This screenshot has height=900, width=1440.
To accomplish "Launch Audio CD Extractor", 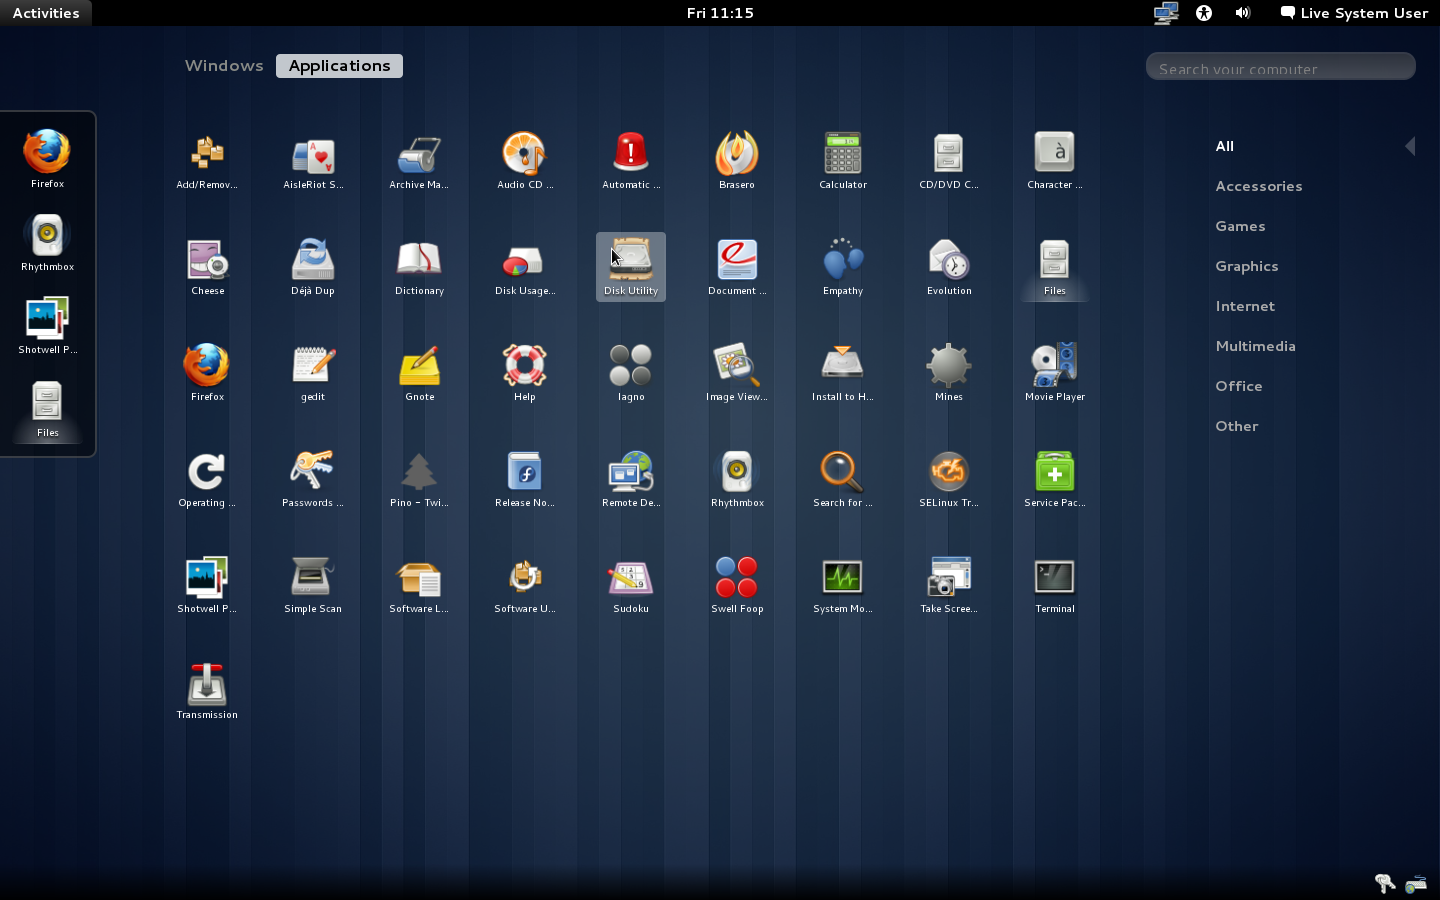I will pos(525,162).
